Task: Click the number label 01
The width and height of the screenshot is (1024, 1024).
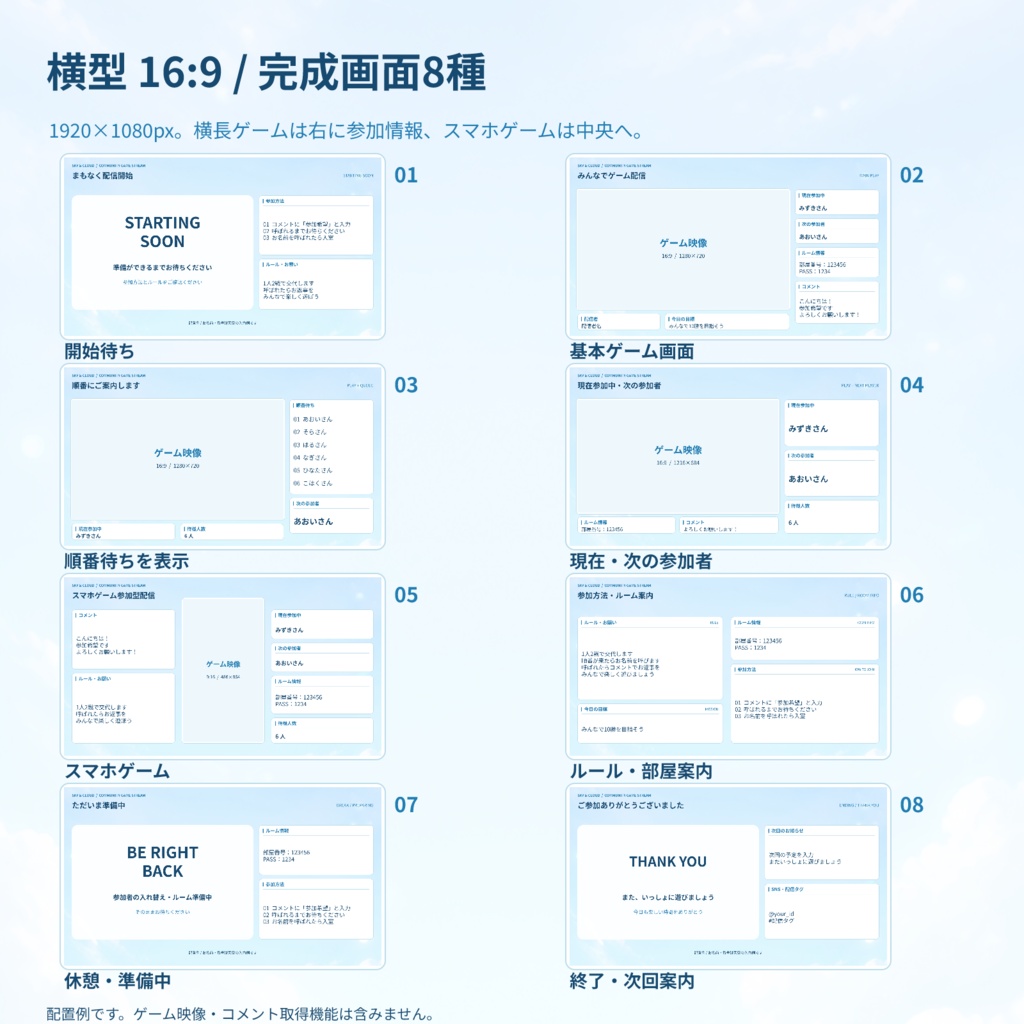Action: [406, 175]
